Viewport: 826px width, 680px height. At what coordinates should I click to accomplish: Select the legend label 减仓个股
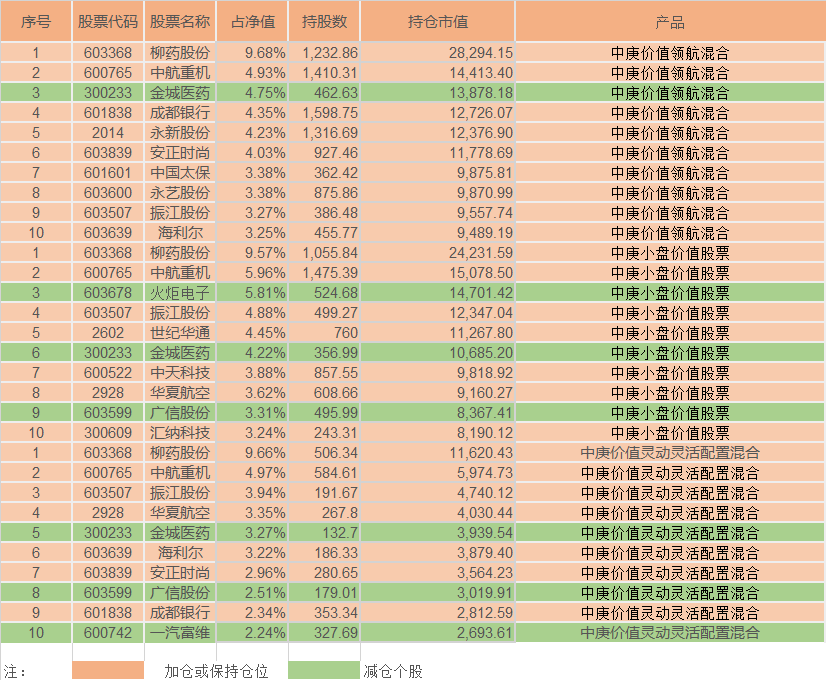393,671
